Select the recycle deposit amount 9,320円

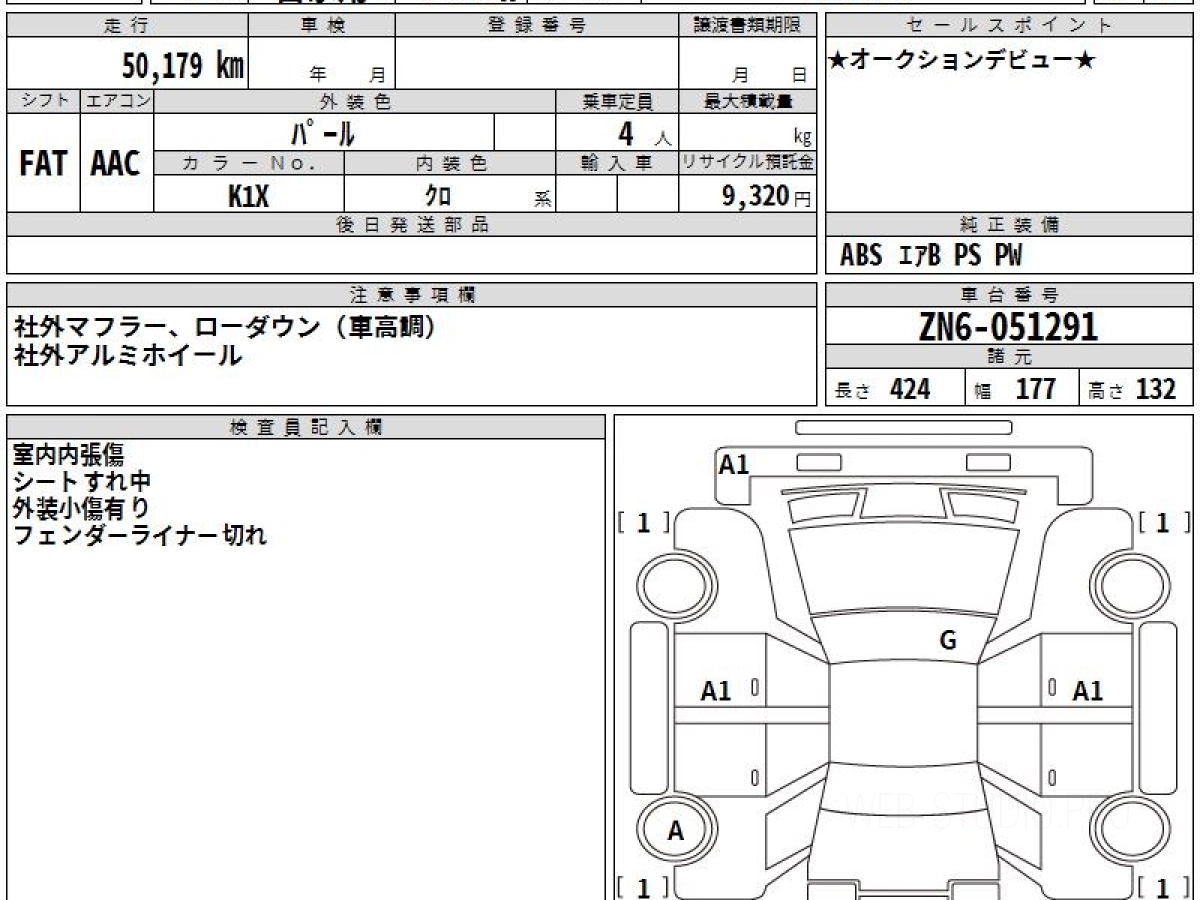(767, 196)
